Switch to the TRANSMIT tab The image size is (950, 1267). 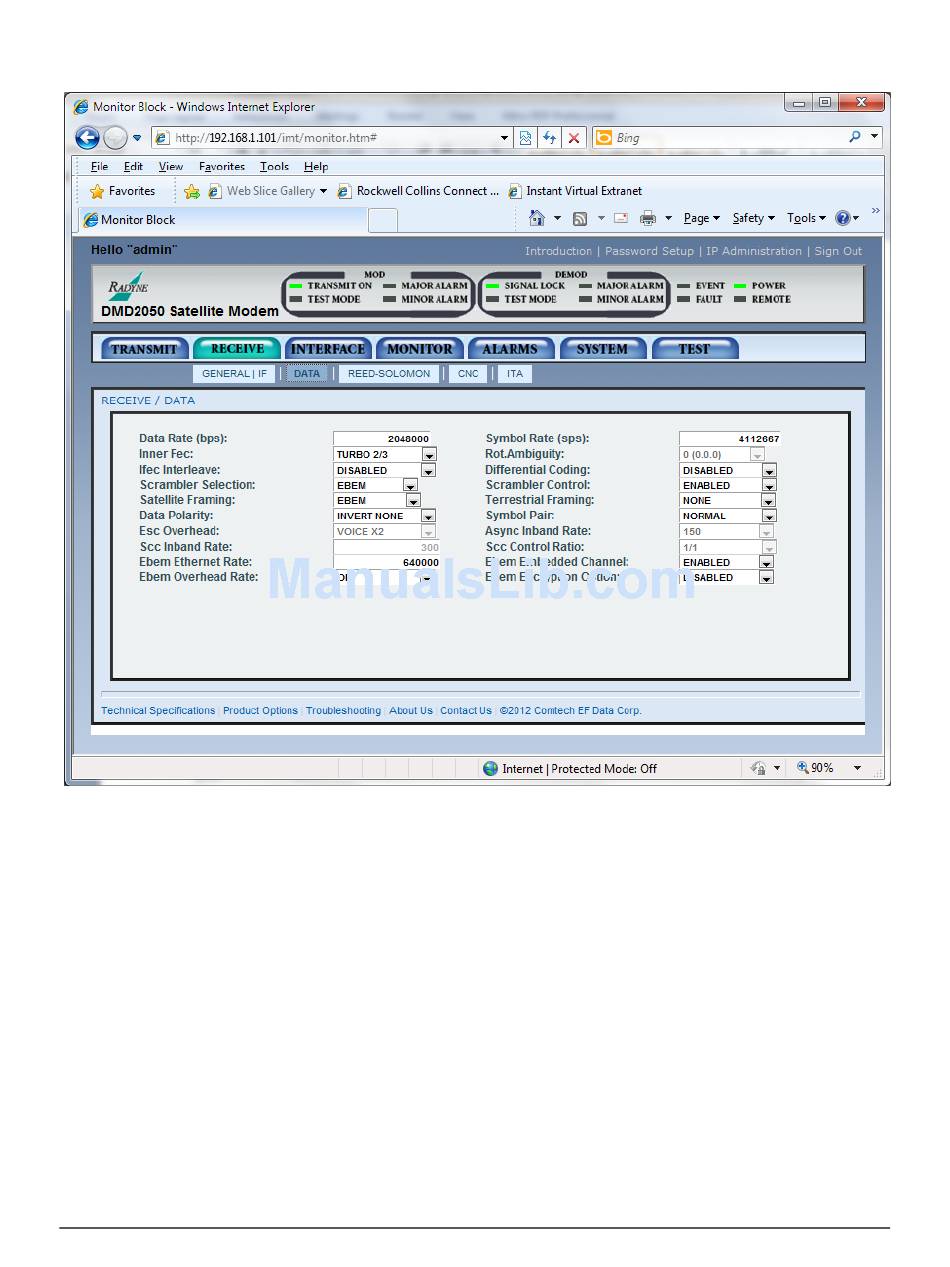coord(144,349)
